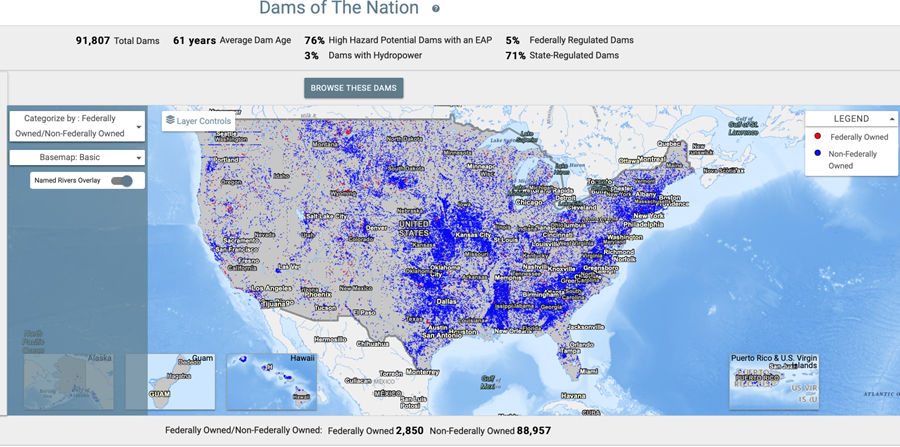Select the Alaska inset map
The image size is (900, 447).
click(x=69, y=381)
